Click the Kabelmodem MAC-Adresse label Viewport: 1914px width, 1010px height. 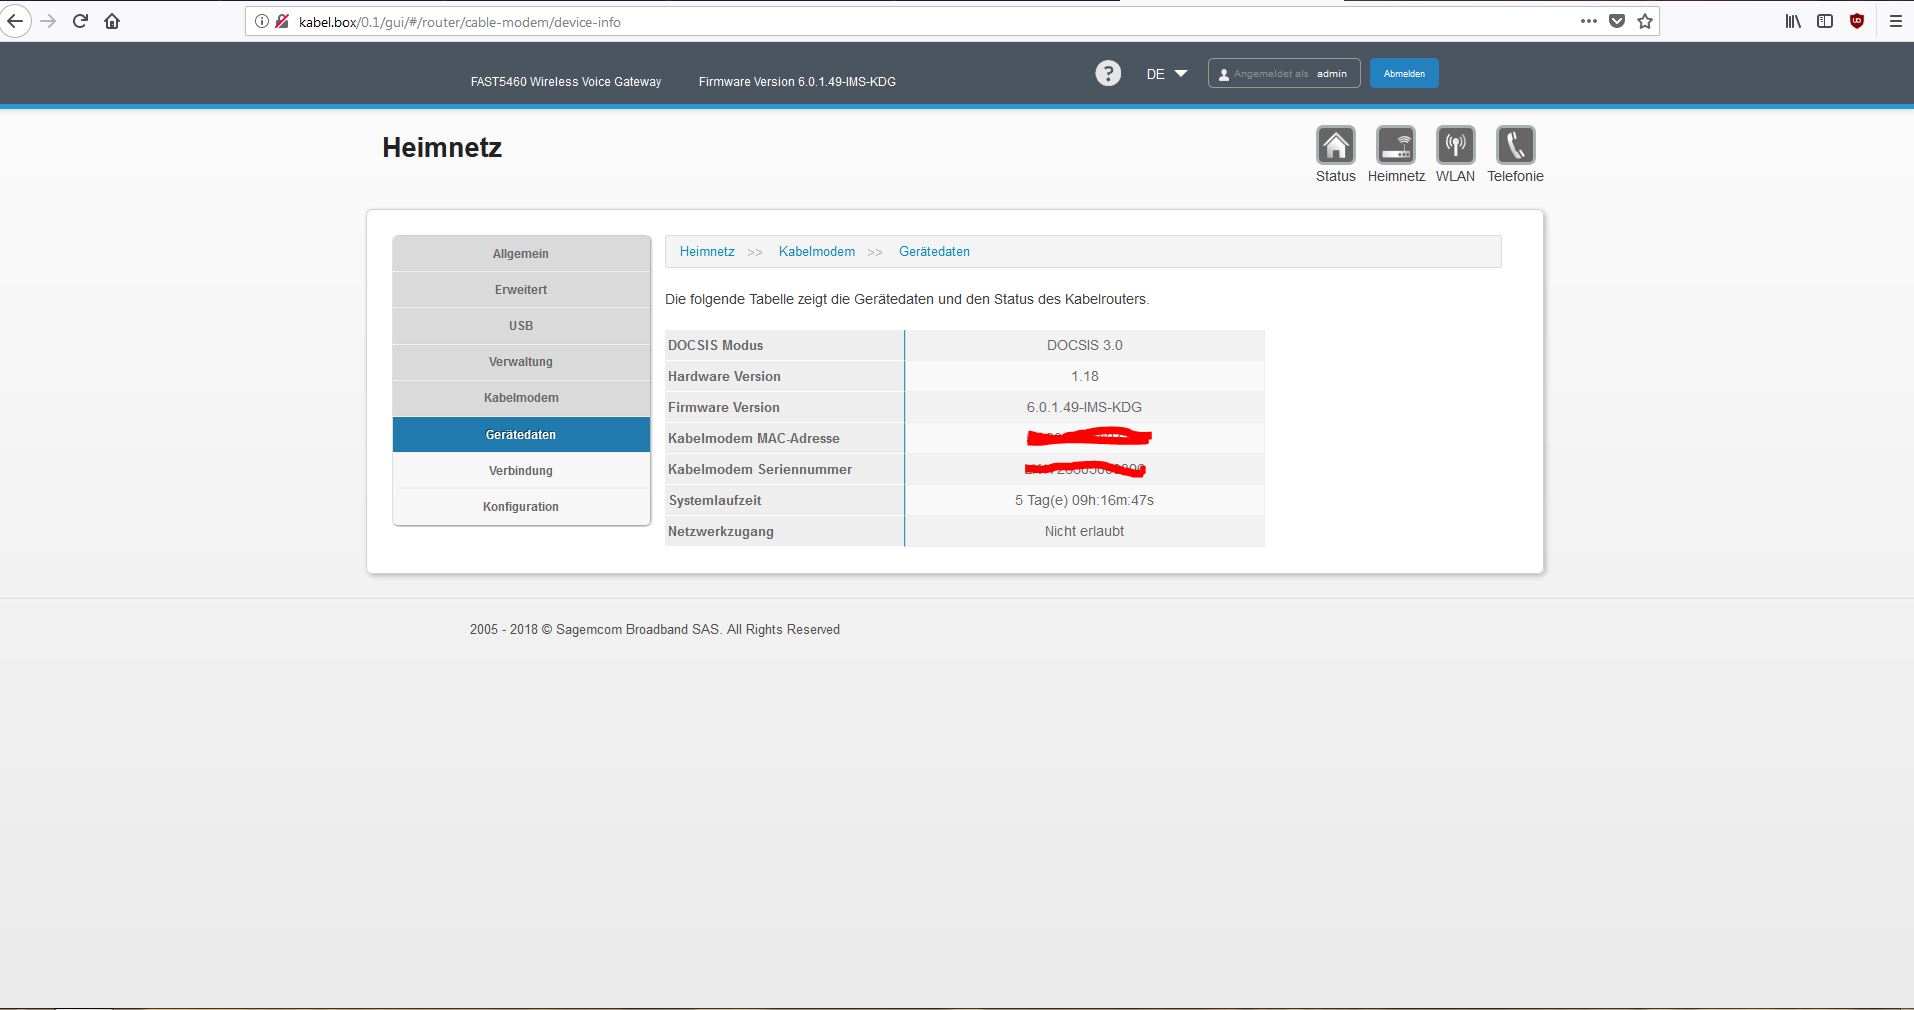pyautogui.click(x=754, y=438)
